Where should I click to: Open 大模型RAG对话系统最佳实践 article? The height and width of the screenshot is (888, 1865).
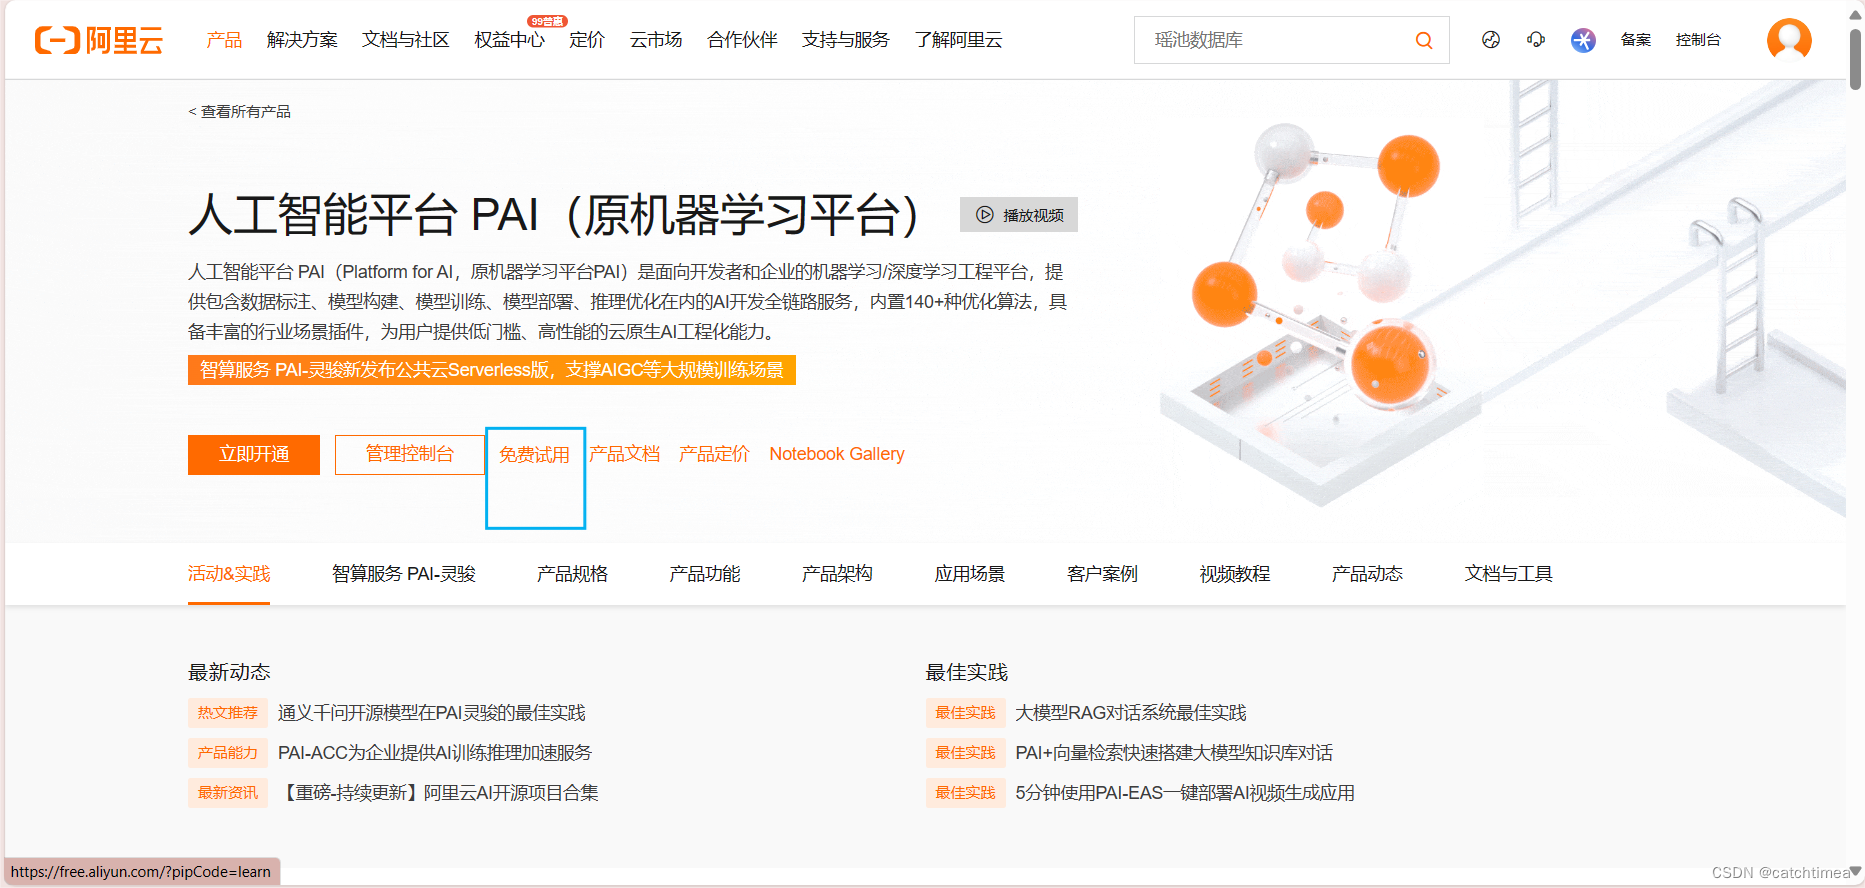(1131, 713)
